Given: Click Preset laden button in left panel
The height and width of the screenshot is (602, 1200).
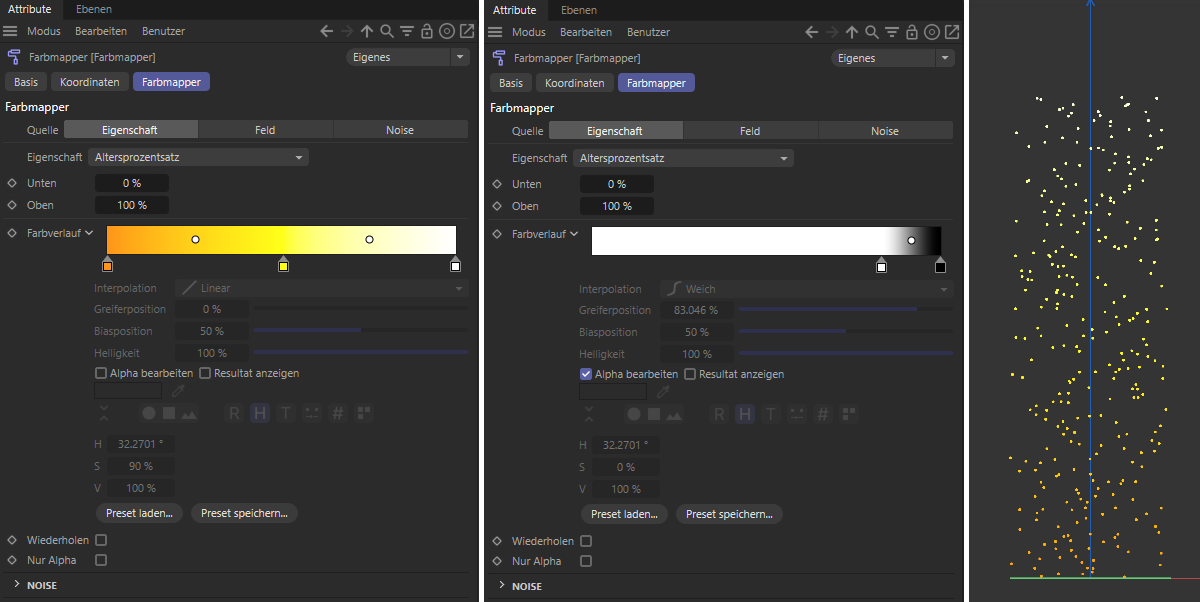Looking at the screenshot, I should pyautogui.click(x=140, y=513).
